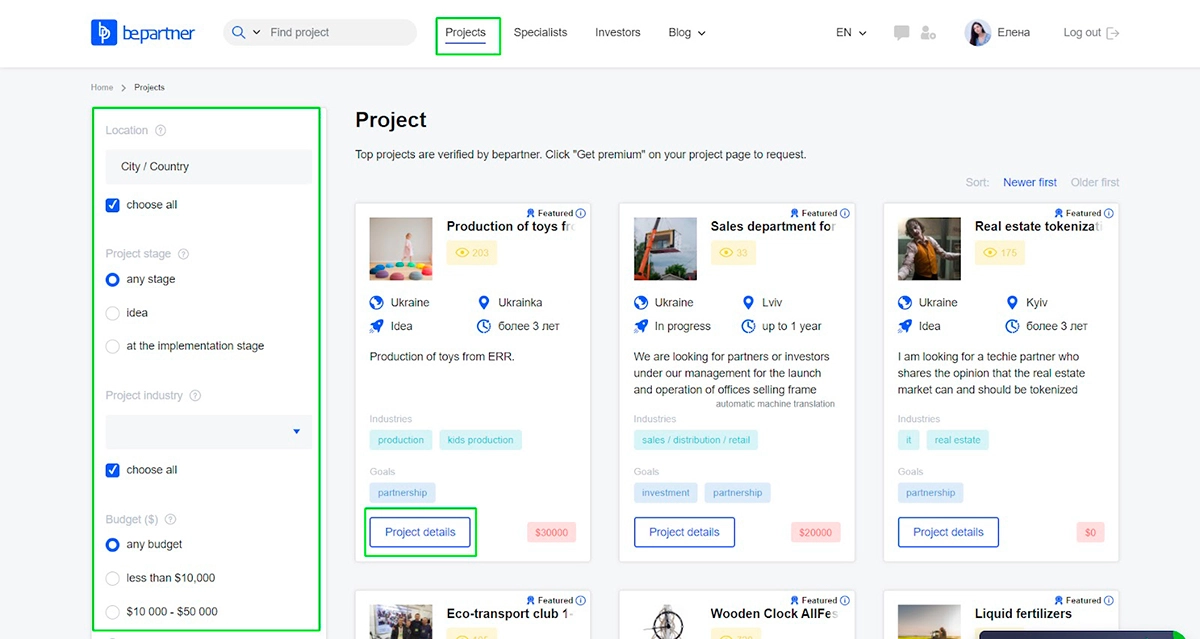Select the $10 000 - $50 000 budget
Screen dimensions: 1200x639
pos(113,611)
